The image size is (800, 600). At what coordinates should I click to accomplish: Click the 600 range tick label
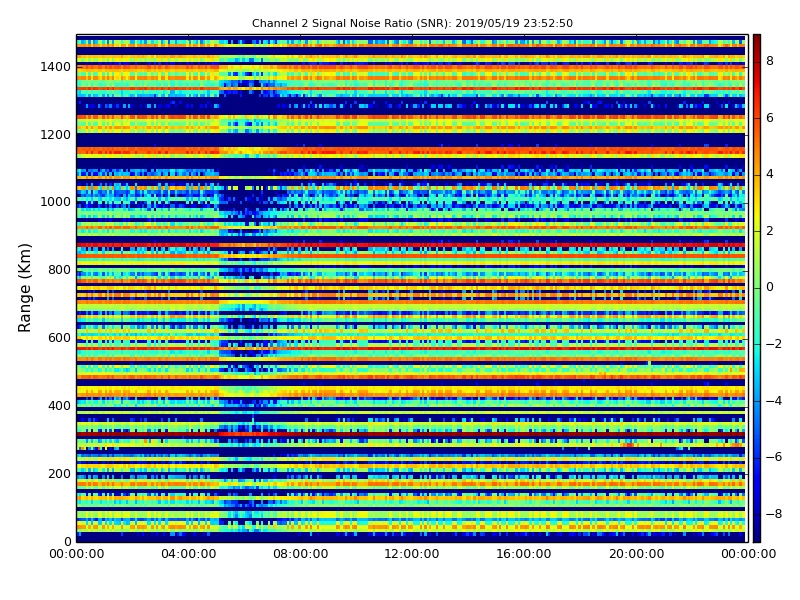59,338
